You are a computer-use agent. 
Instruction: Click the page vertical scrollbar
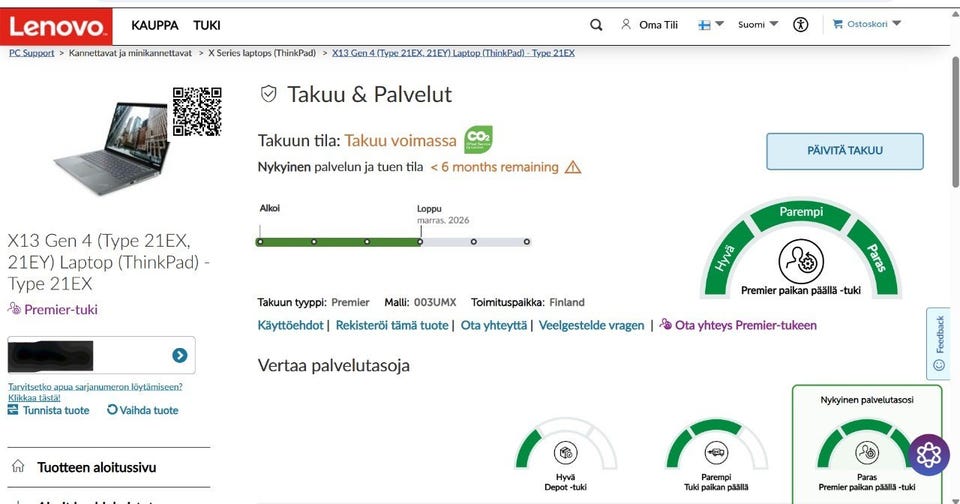(955, 122)
